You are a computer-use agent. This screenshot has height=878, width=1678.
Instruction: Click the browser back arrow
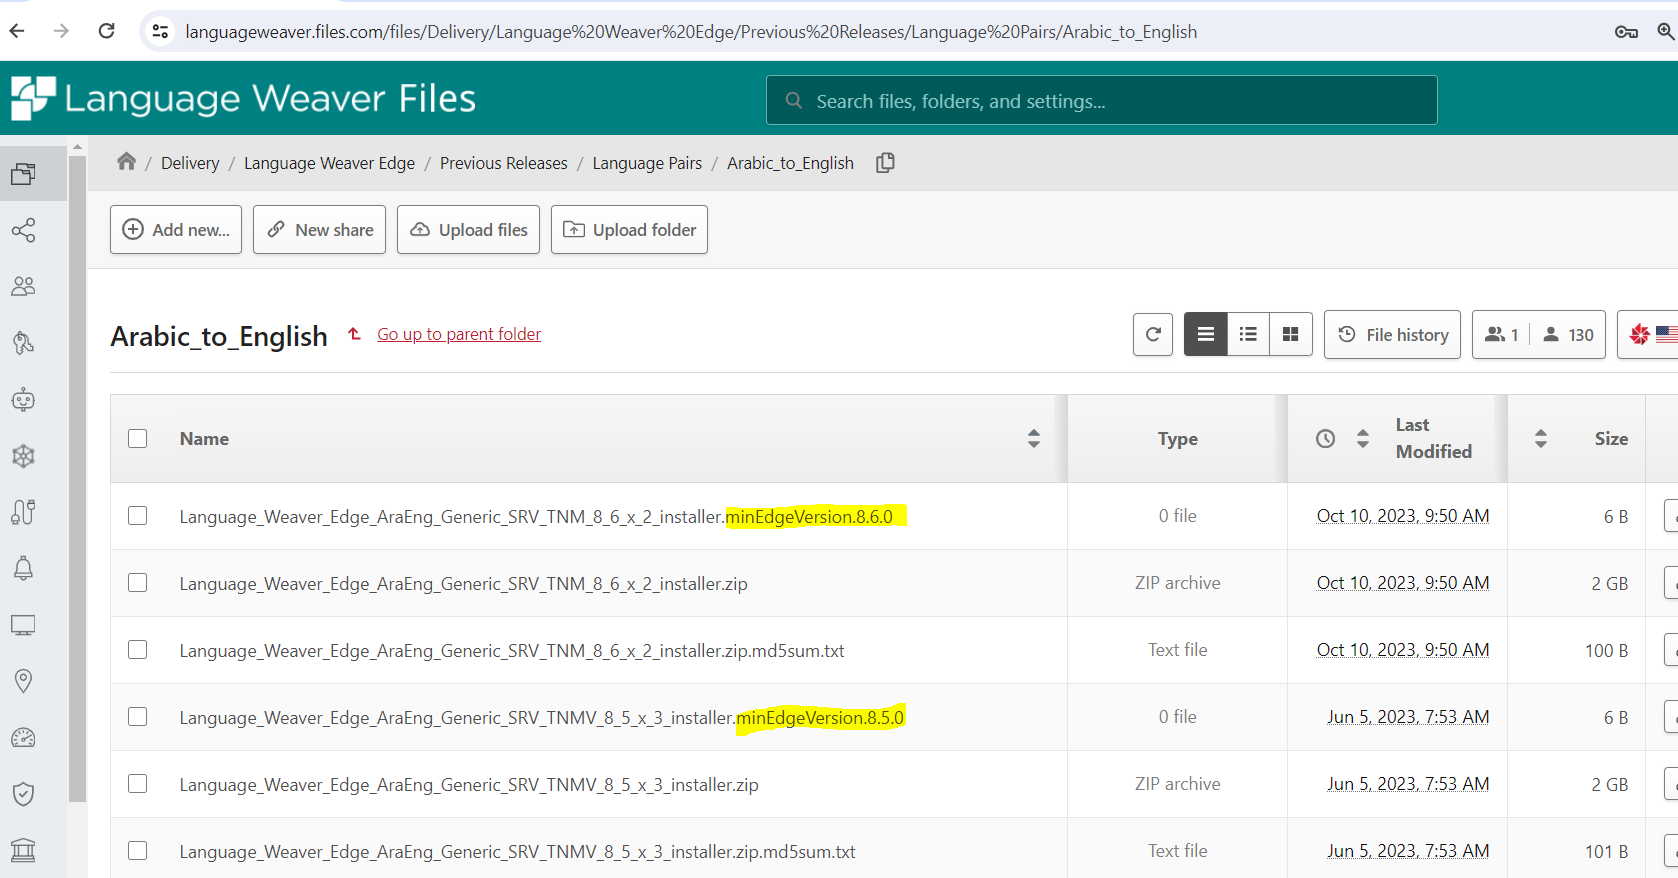(16, 31)
